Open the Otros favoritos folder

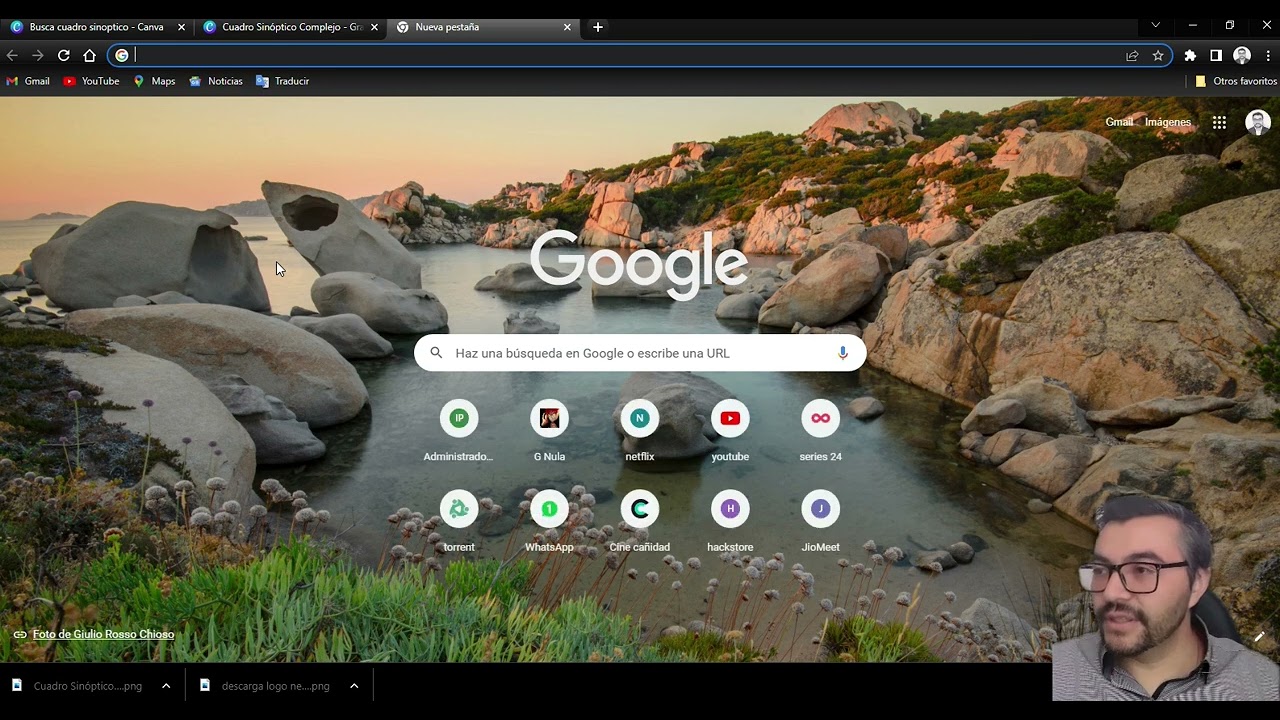(x=1236, y=81)
